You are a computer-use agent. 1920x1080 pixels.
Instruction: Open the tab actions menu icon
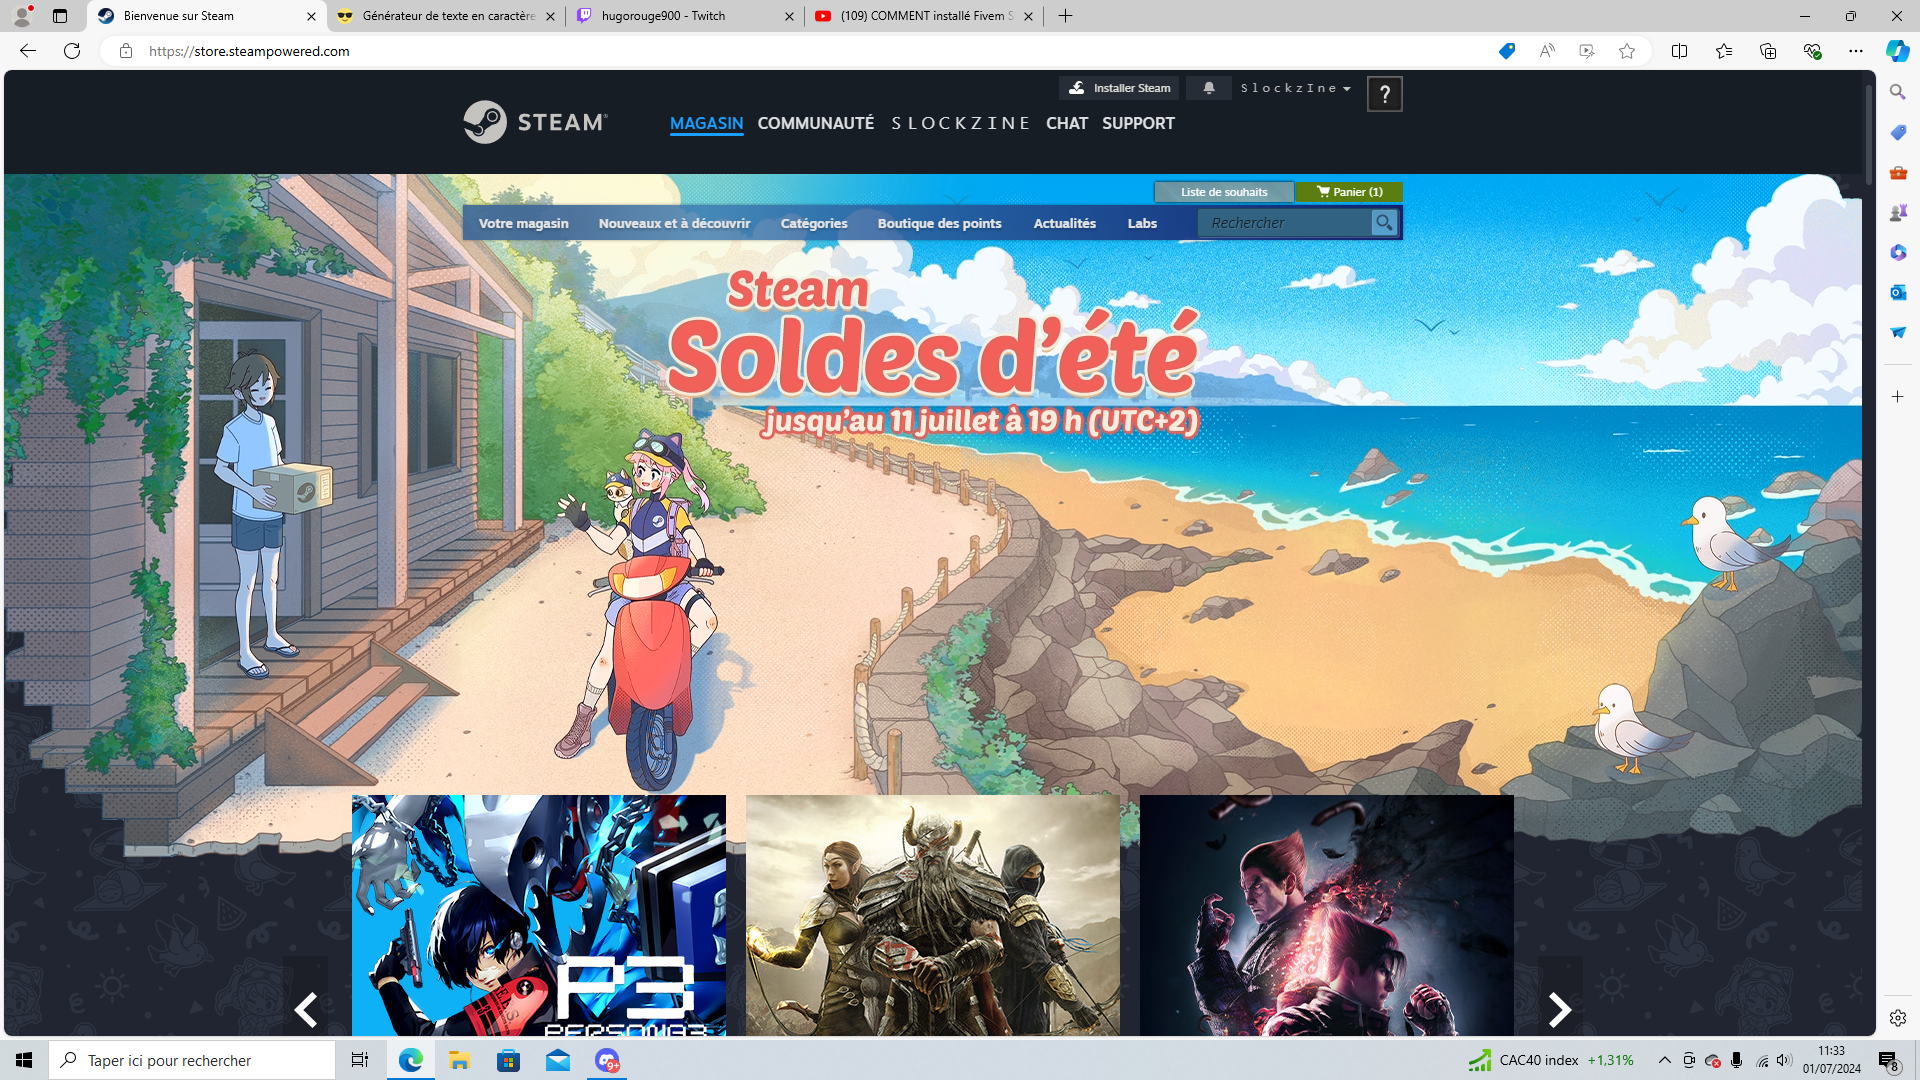pyautogui.click(x=60, y=16)
